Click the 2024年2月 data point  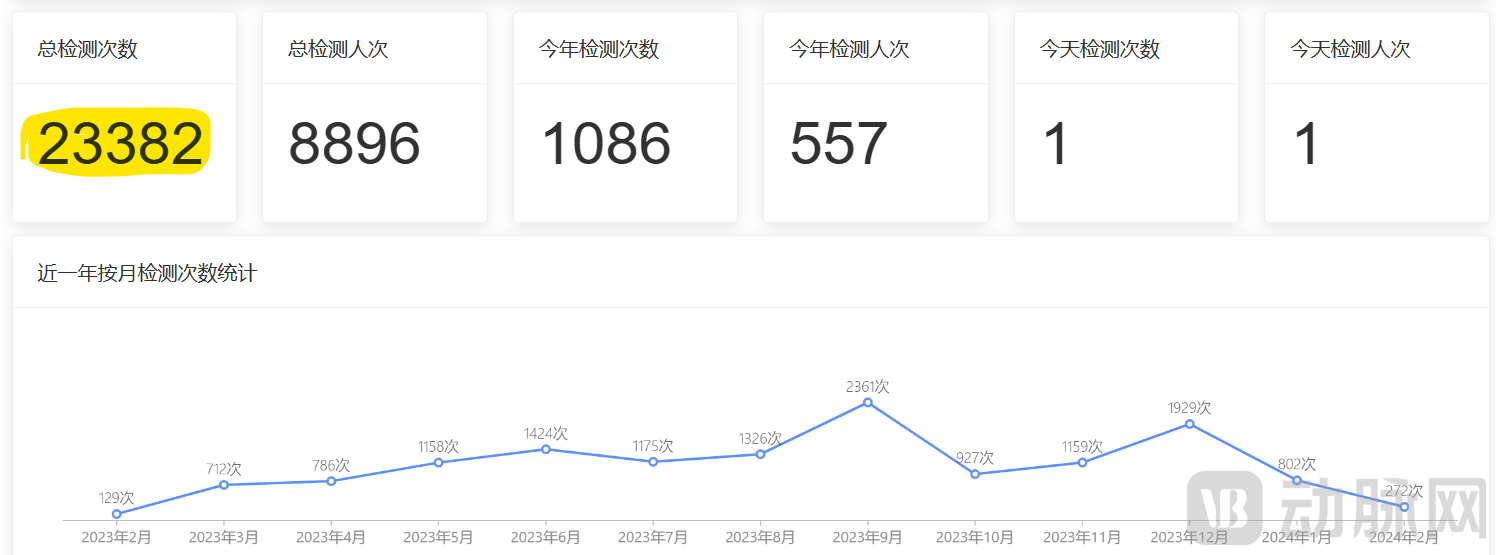pyautogui.click(x=1404, y=507)
